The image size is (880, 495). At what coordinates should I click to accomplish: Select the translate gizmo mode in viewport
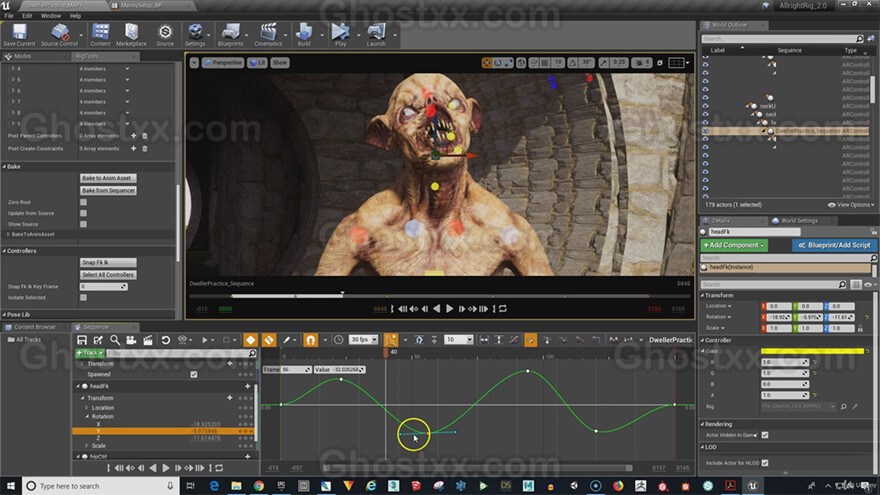[x=487, y=63]
